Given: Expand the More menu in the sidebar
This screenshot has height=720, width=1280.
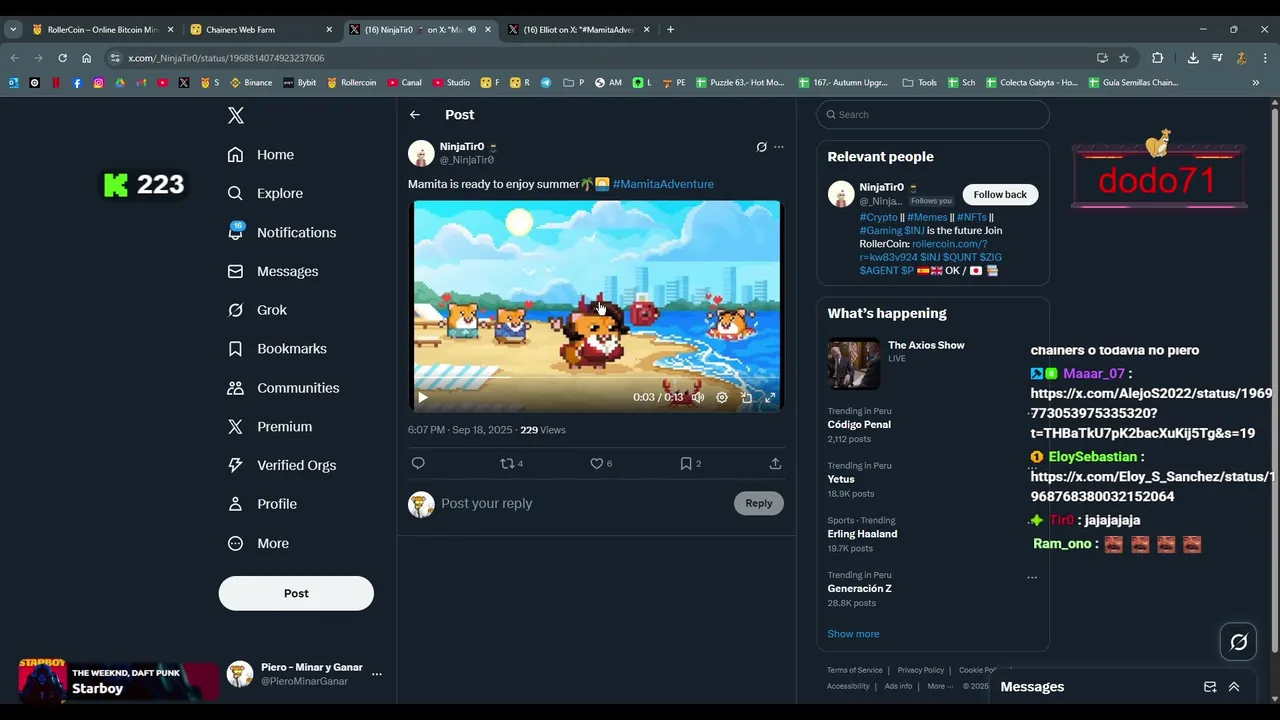Looking at the screenshot, I should click(x=258, y=543).
